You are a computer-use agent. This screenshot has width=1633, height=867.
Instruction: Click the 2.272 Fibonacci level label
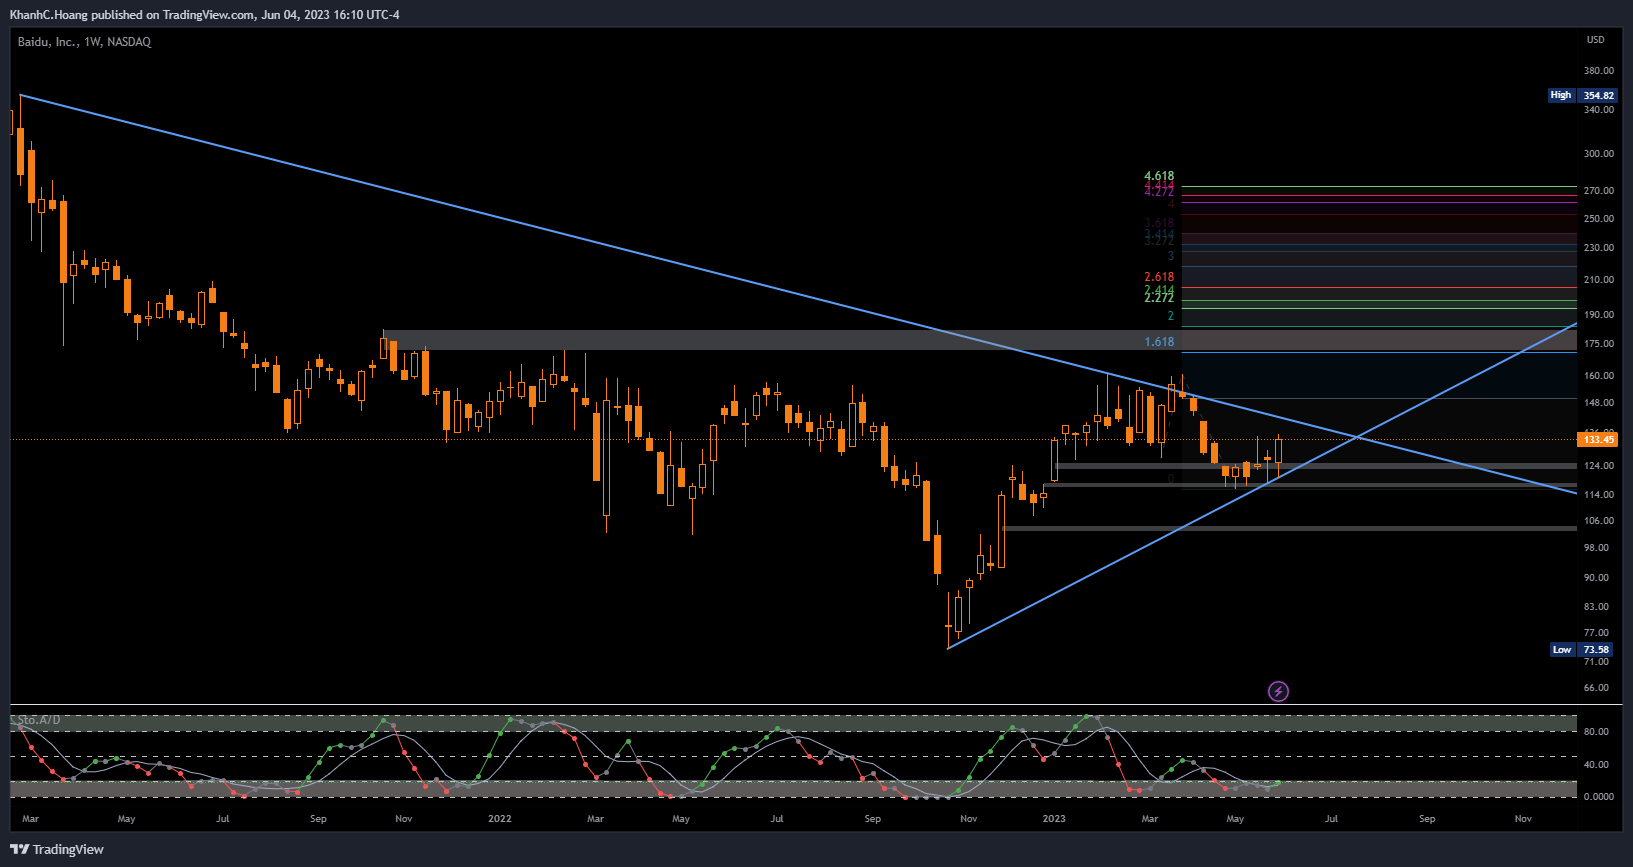tap(1159, 298)
